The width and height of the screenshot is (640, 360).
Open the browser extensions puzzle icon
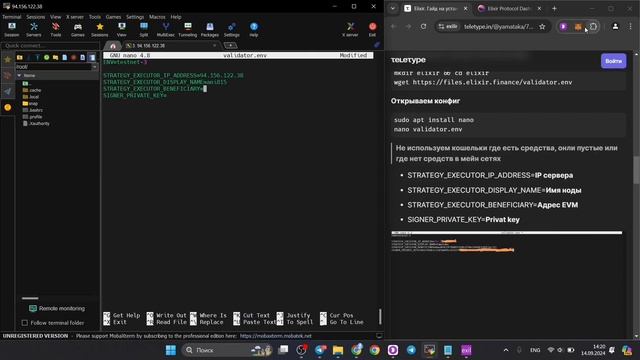coord(593,27)
